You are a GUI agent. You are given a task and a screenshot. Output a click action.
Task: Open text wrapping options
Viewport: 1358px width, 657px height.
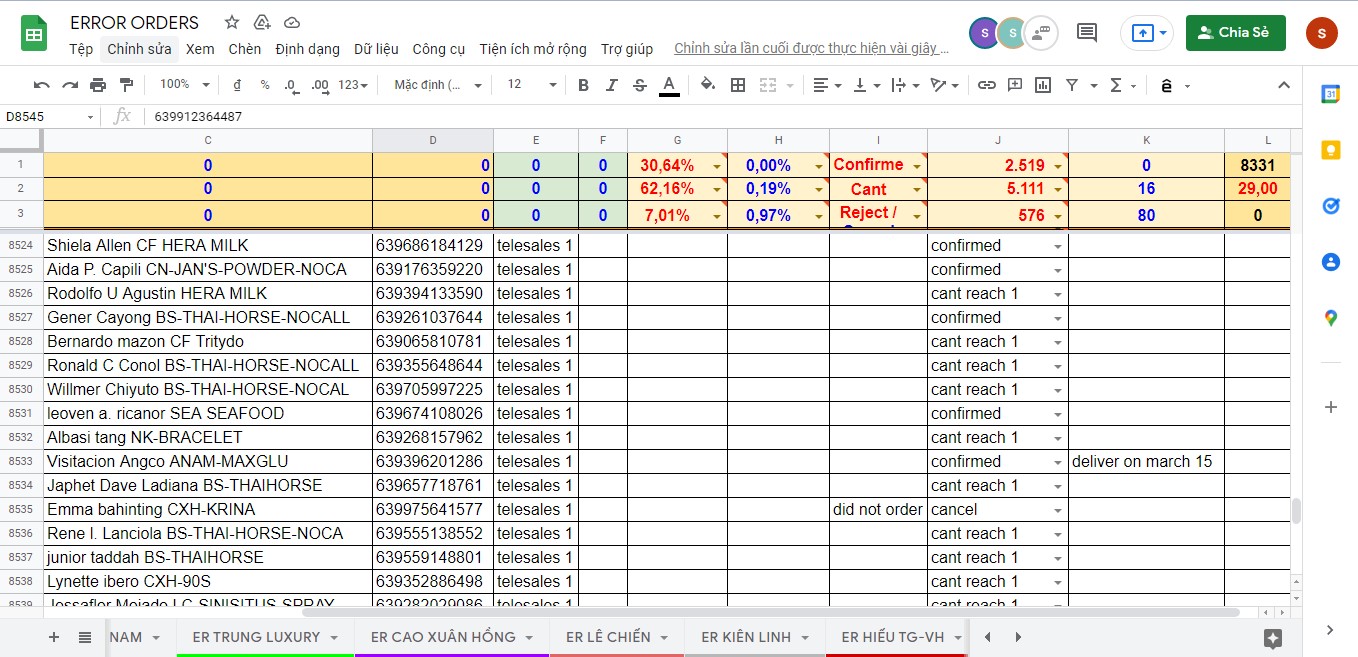point(903,85)
